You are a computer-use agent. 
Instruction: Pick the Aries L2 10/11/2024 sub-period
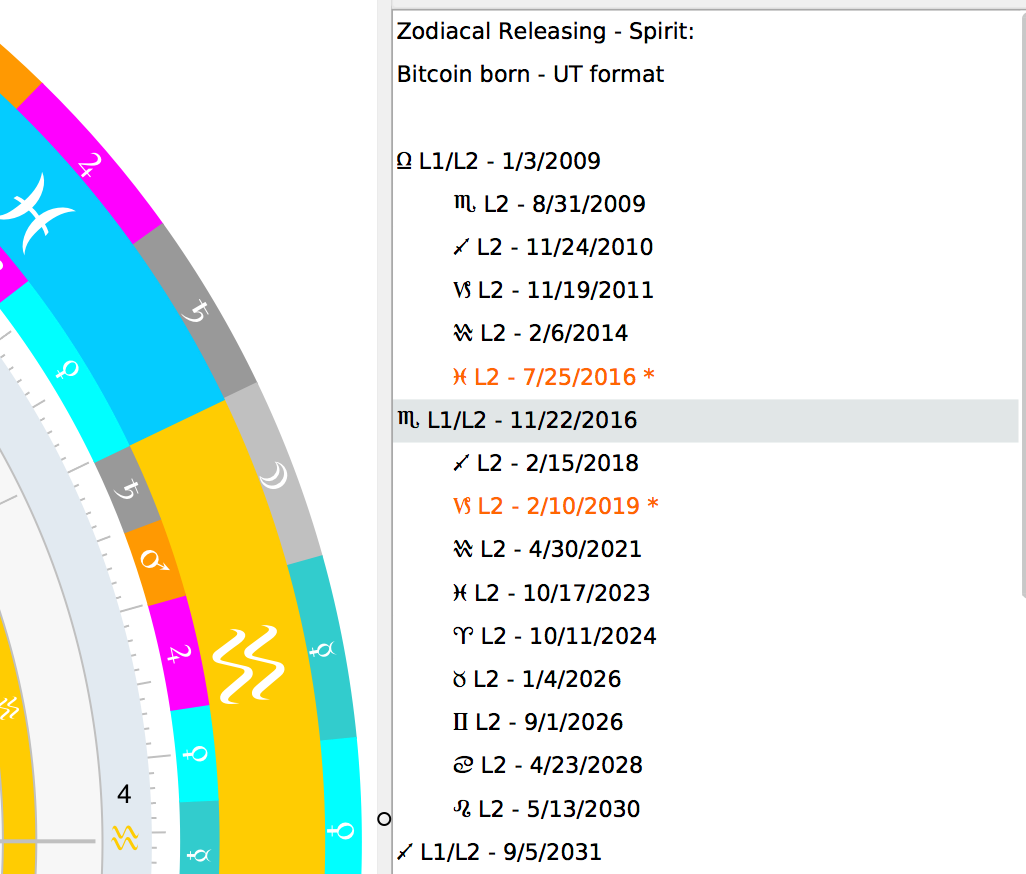pos(554,636)
